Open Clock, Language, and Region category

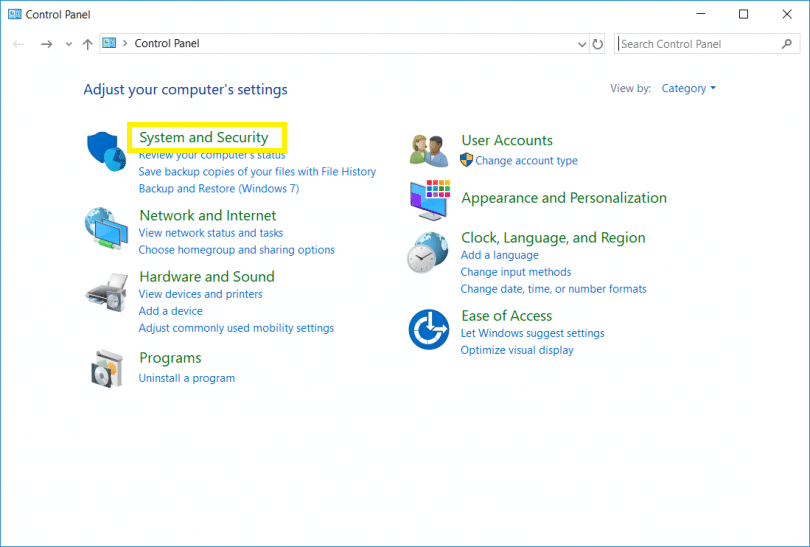click(x=553, y=238)
